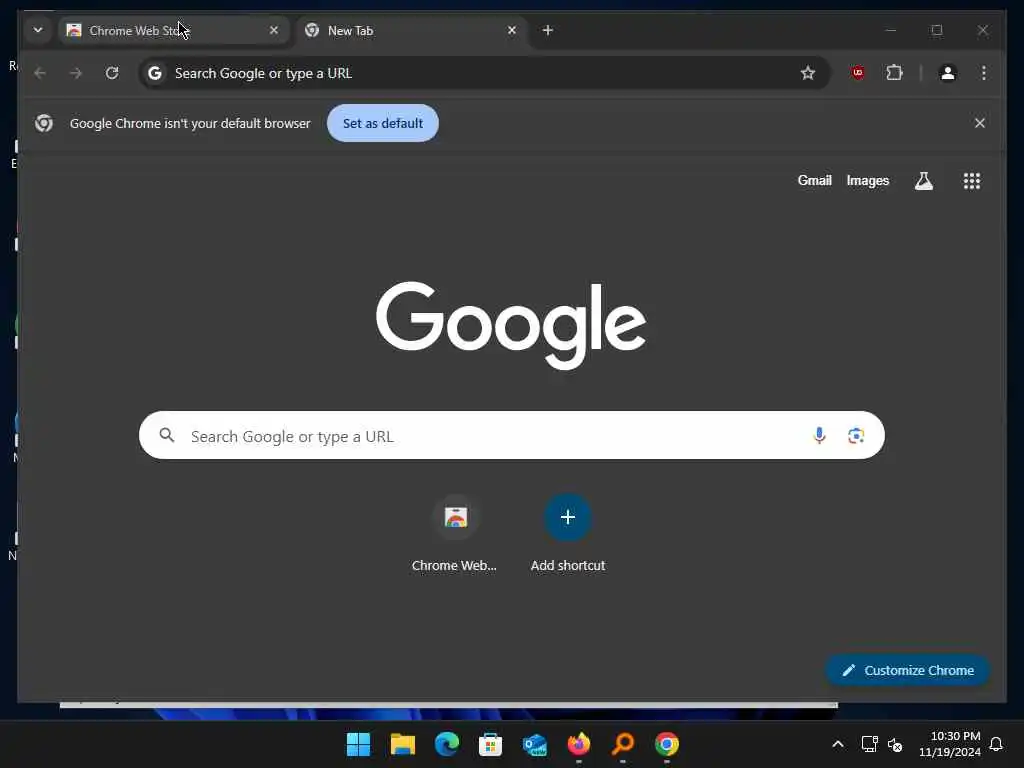Open the profile avatar menu
The height and width of the screenshot is (768, 1024).
948,73
